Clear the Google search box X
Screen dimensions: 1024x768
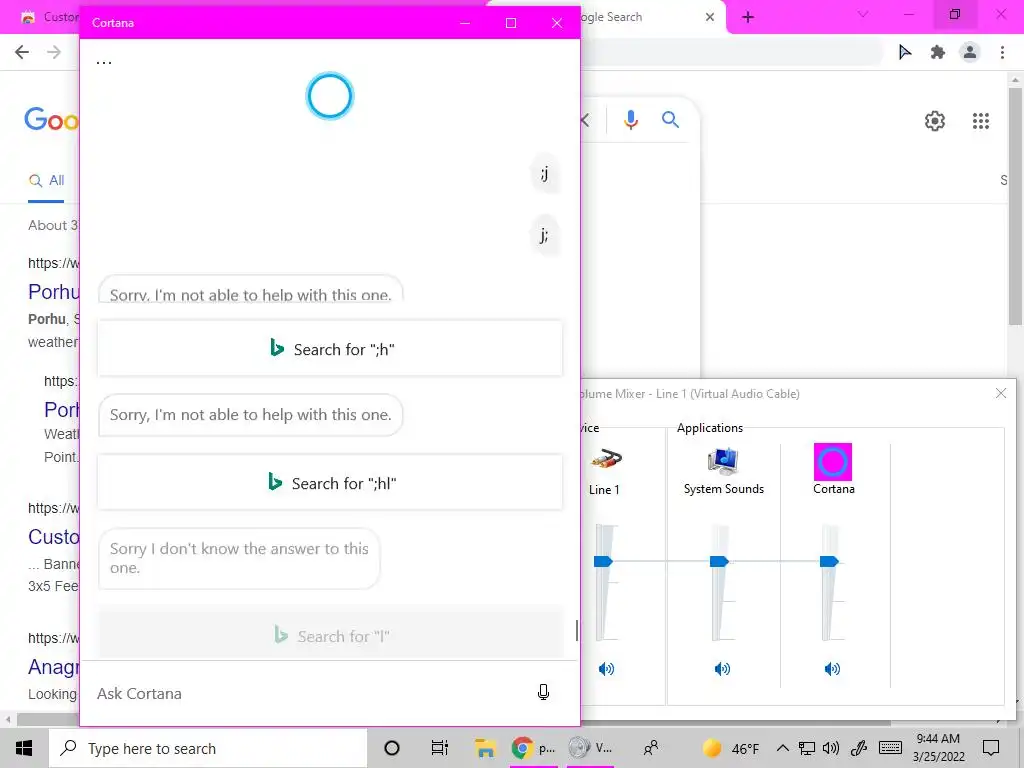(585, 120)
